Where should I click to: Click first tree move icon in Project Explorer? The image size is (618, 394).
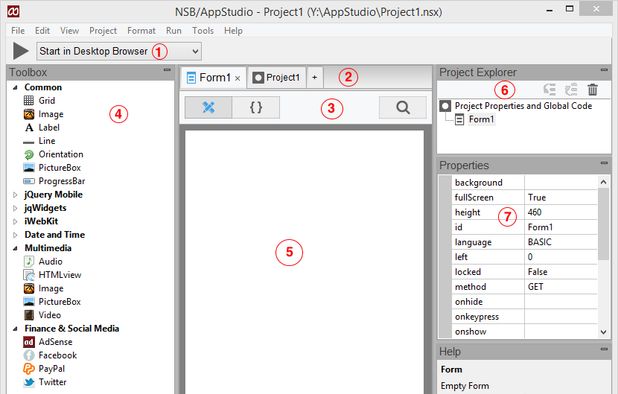(x=550, y=89)
